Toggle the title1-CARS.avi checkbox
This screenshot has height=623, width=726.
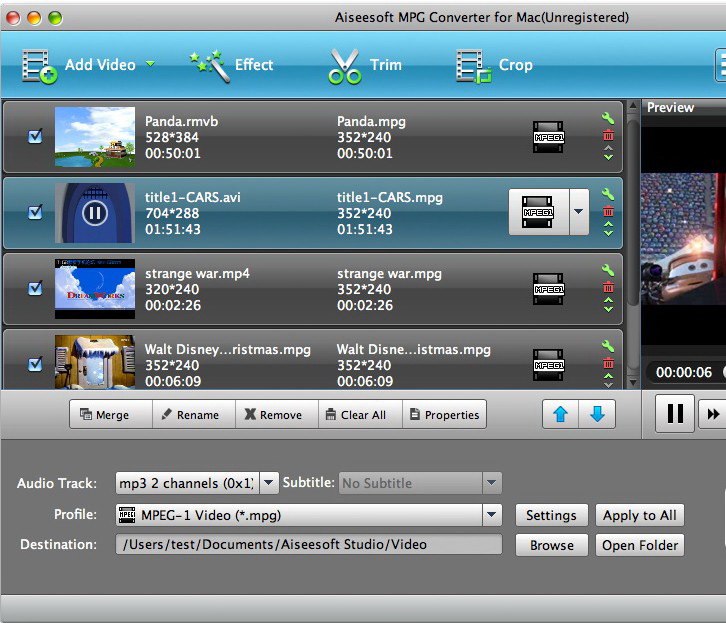(35, 212)
